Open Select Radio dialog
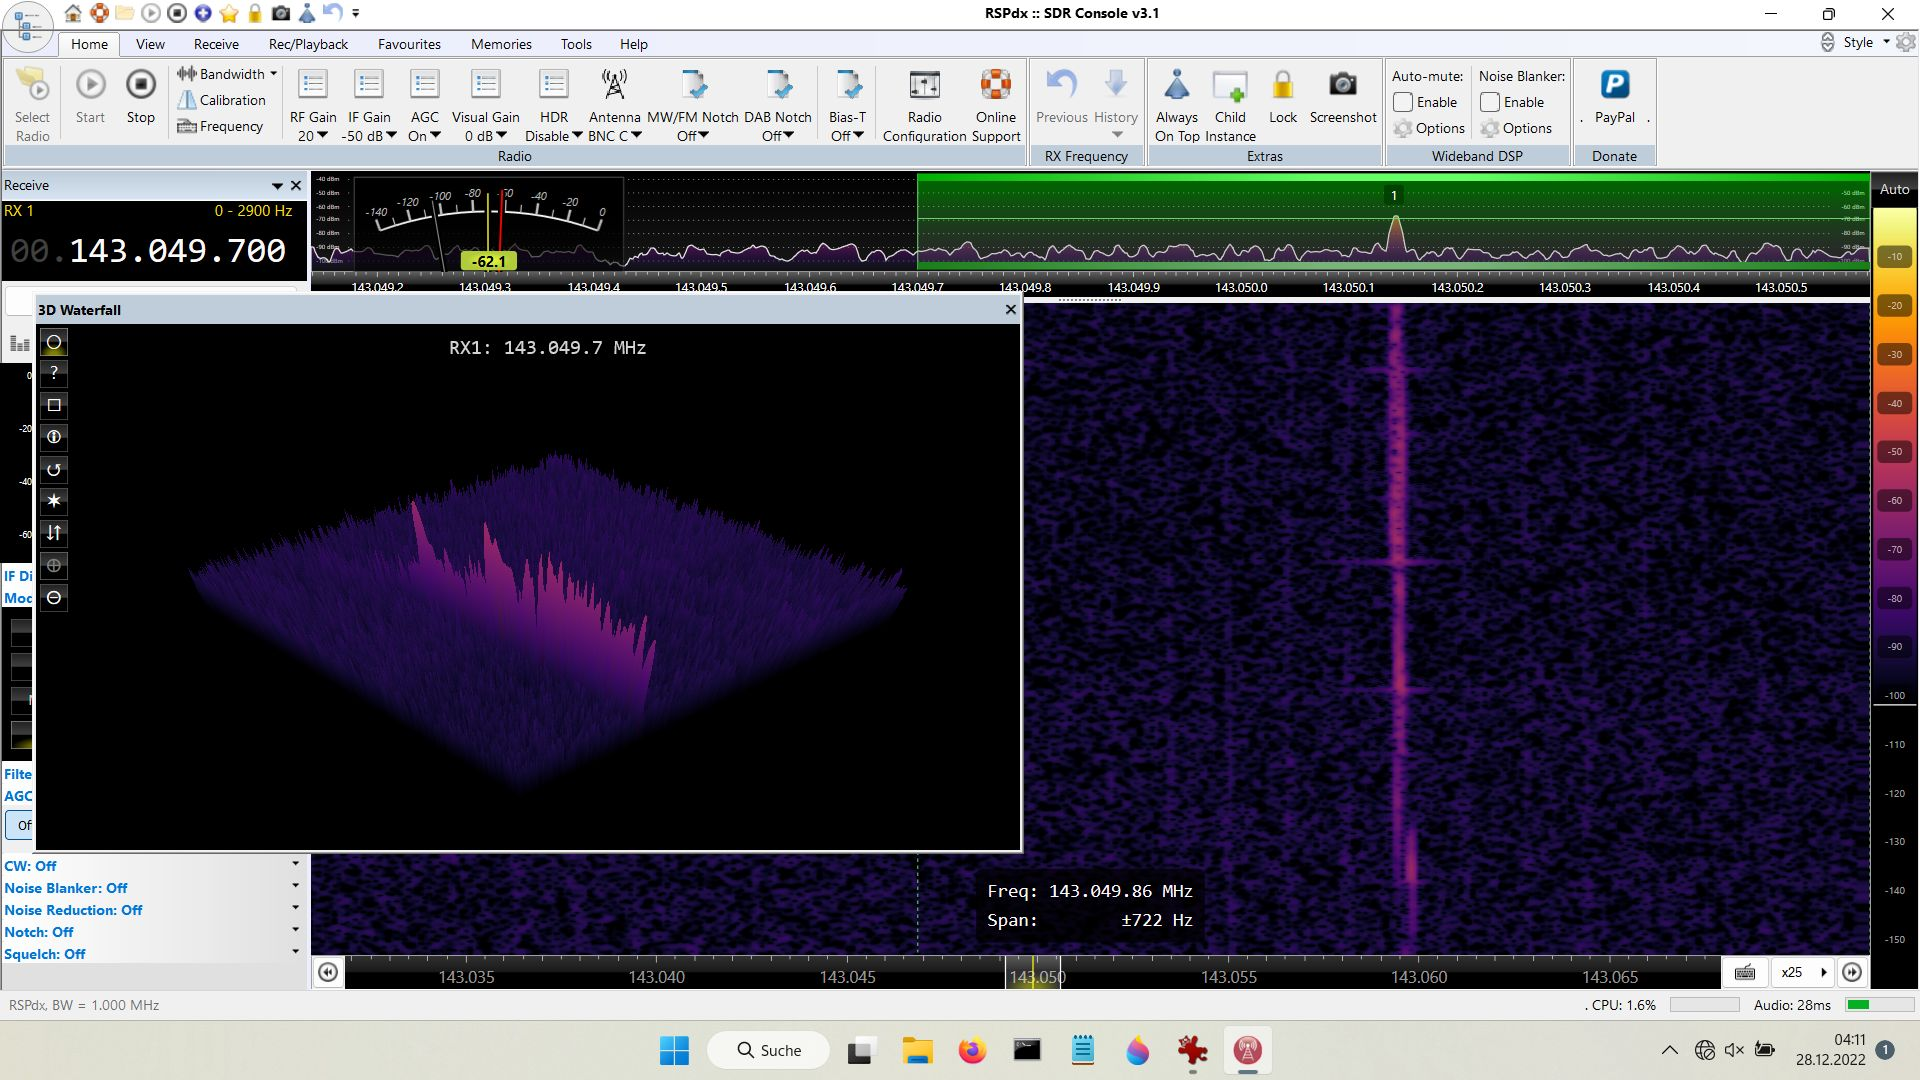 33,105
